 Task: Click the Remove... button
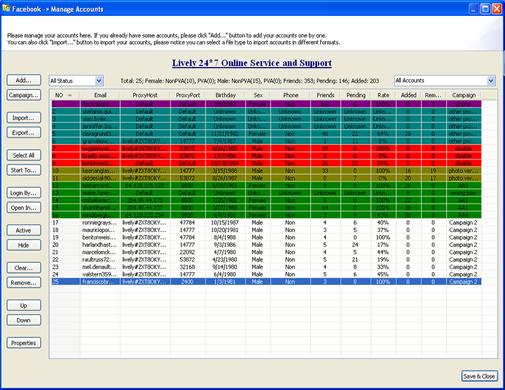pos(24,283)
